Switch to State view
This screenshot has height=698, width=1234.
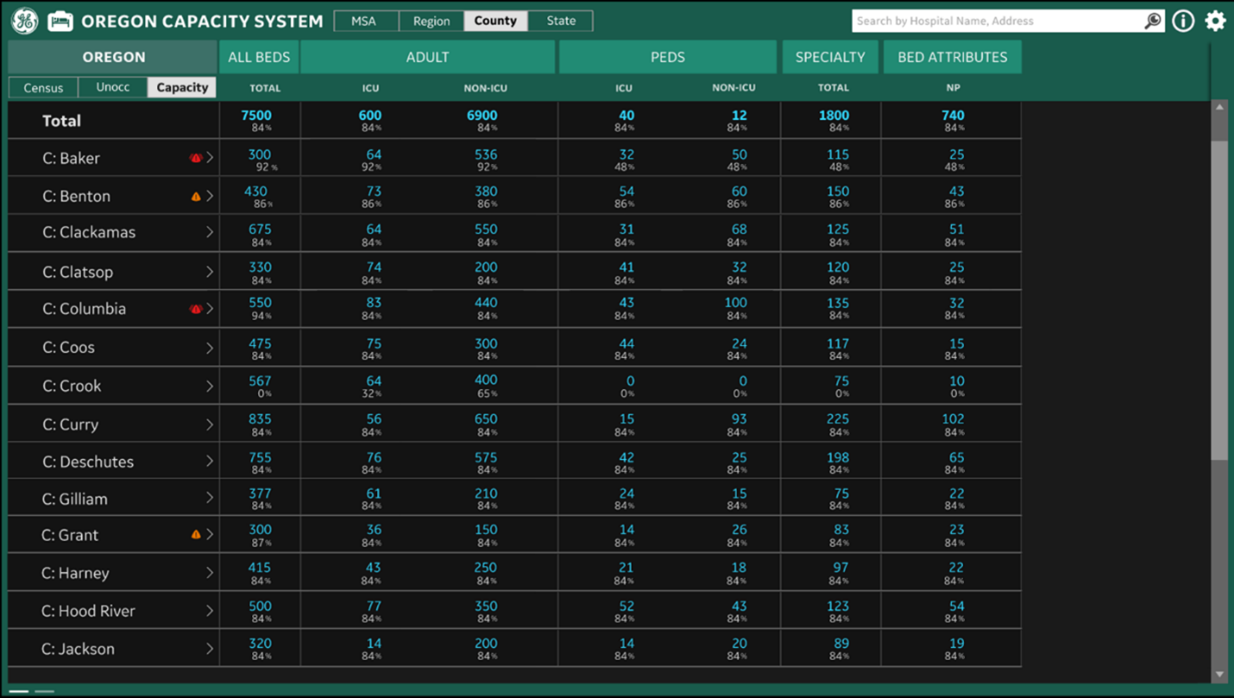561,21
